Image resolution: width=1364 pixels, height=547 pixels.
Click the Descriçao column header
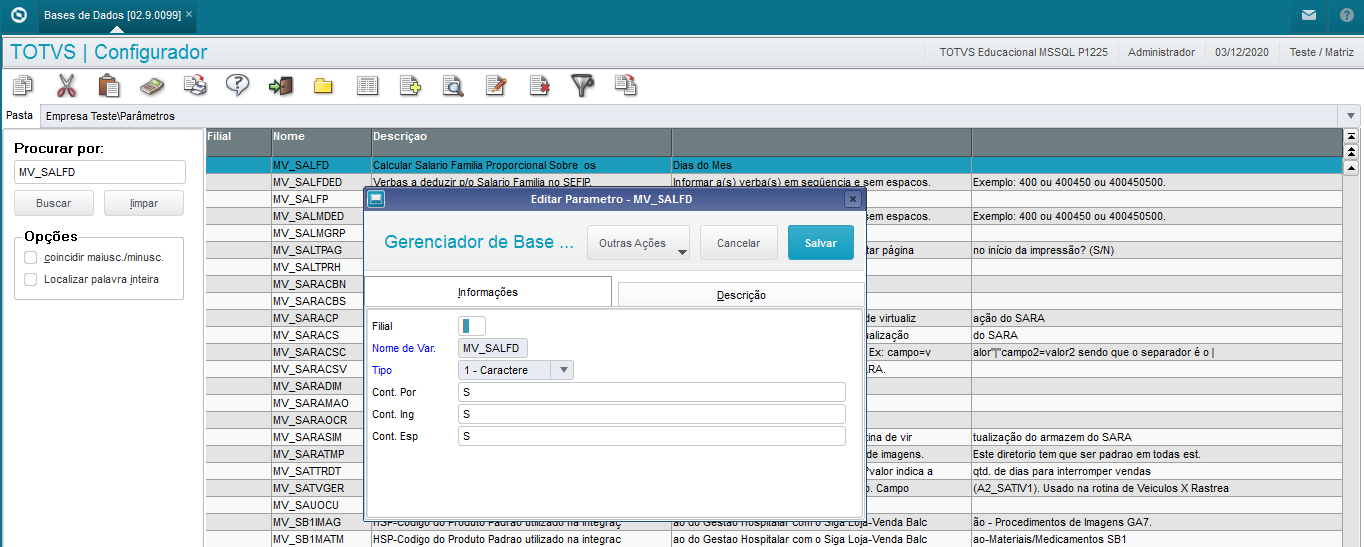[x=521, y=142]
